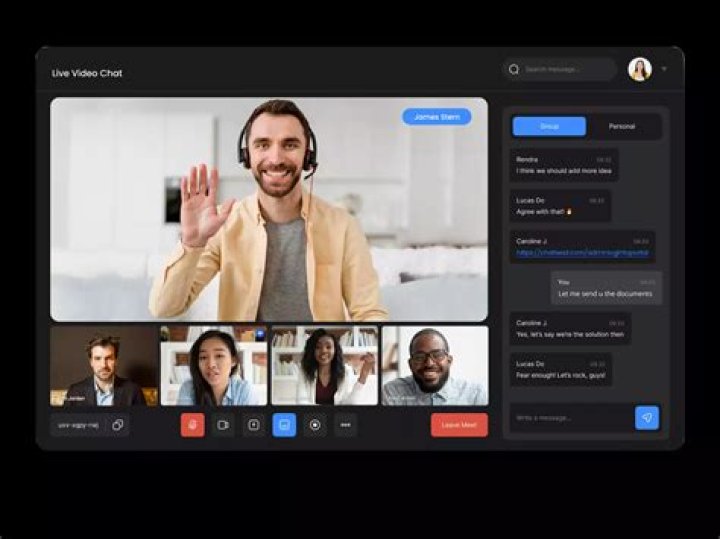Open the three-dots more options button
Viewport: 720px width, 539px height.
[346, 425]
